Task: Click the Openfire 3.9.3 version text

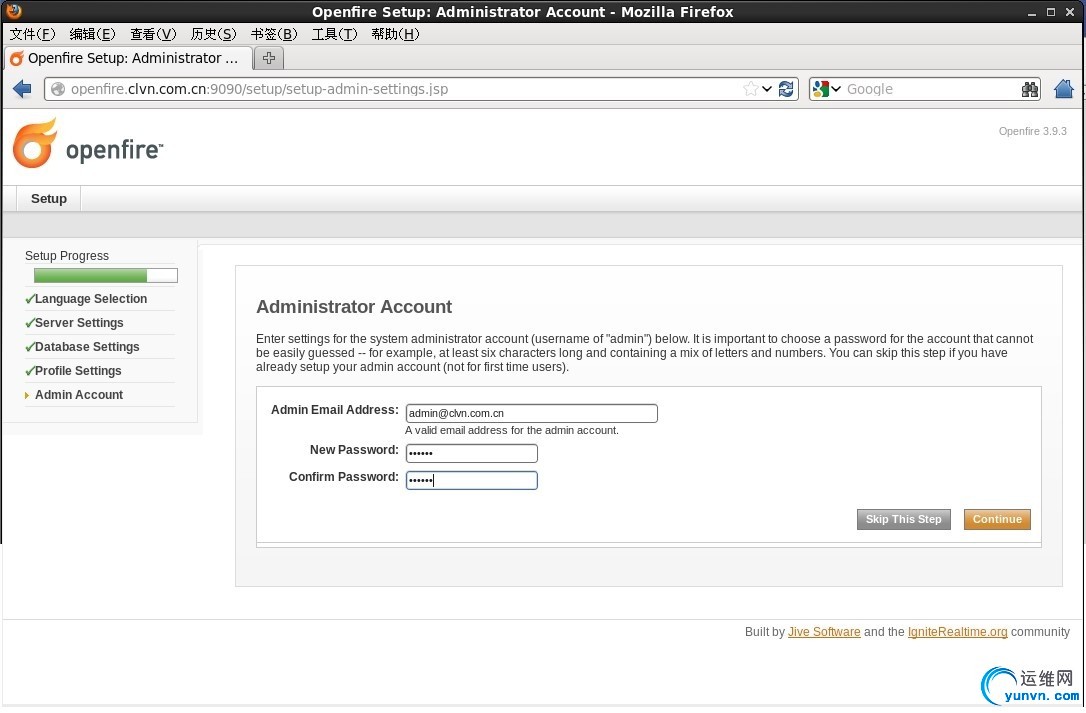Action: point(1033,131)
